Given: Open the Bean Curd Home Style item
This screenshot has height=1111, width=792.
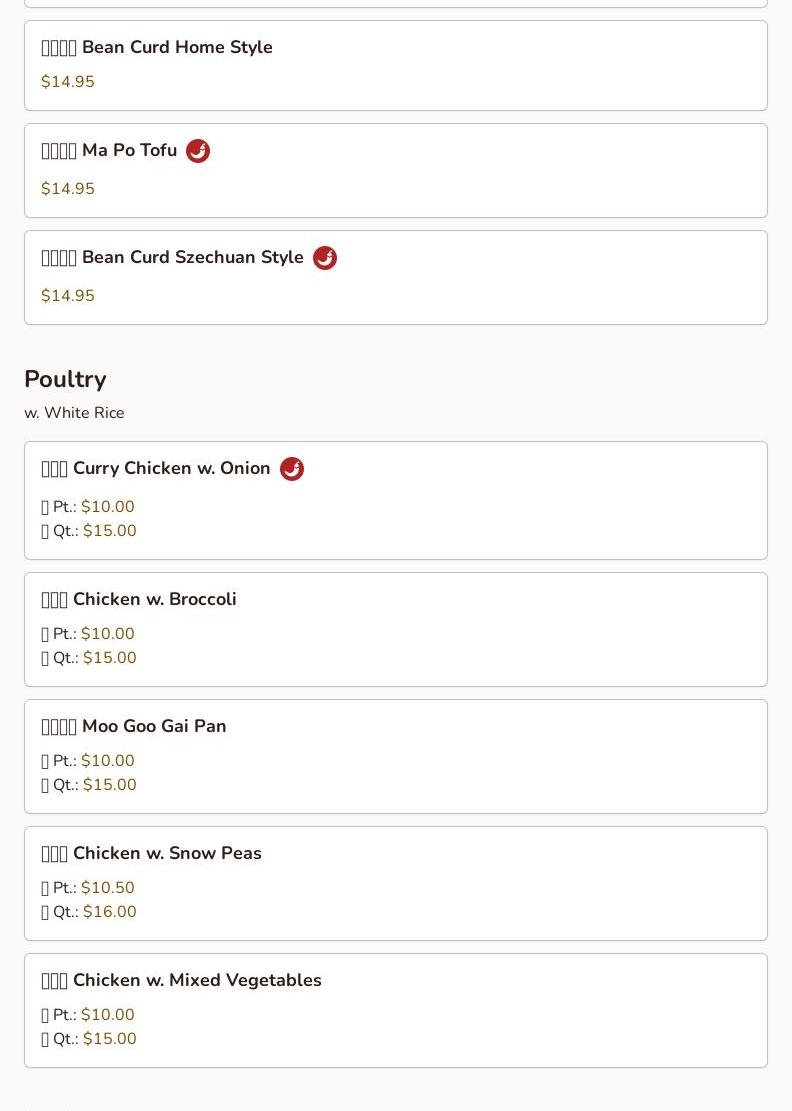Looking at the screenshot, I should (x=177, y=48).
